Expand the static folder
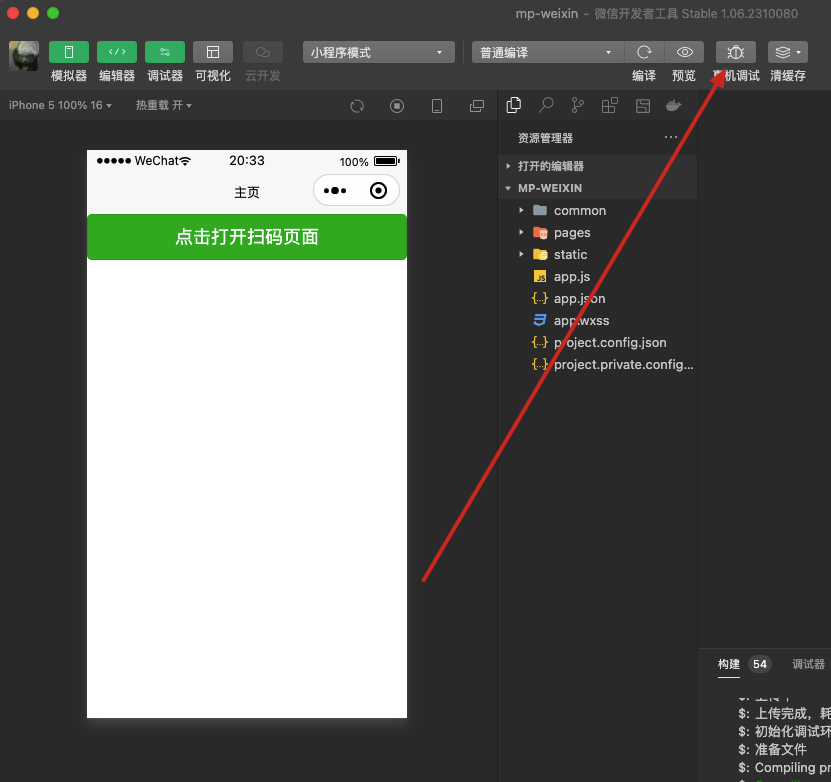The image size is (831, 782). tap(598, 254)
